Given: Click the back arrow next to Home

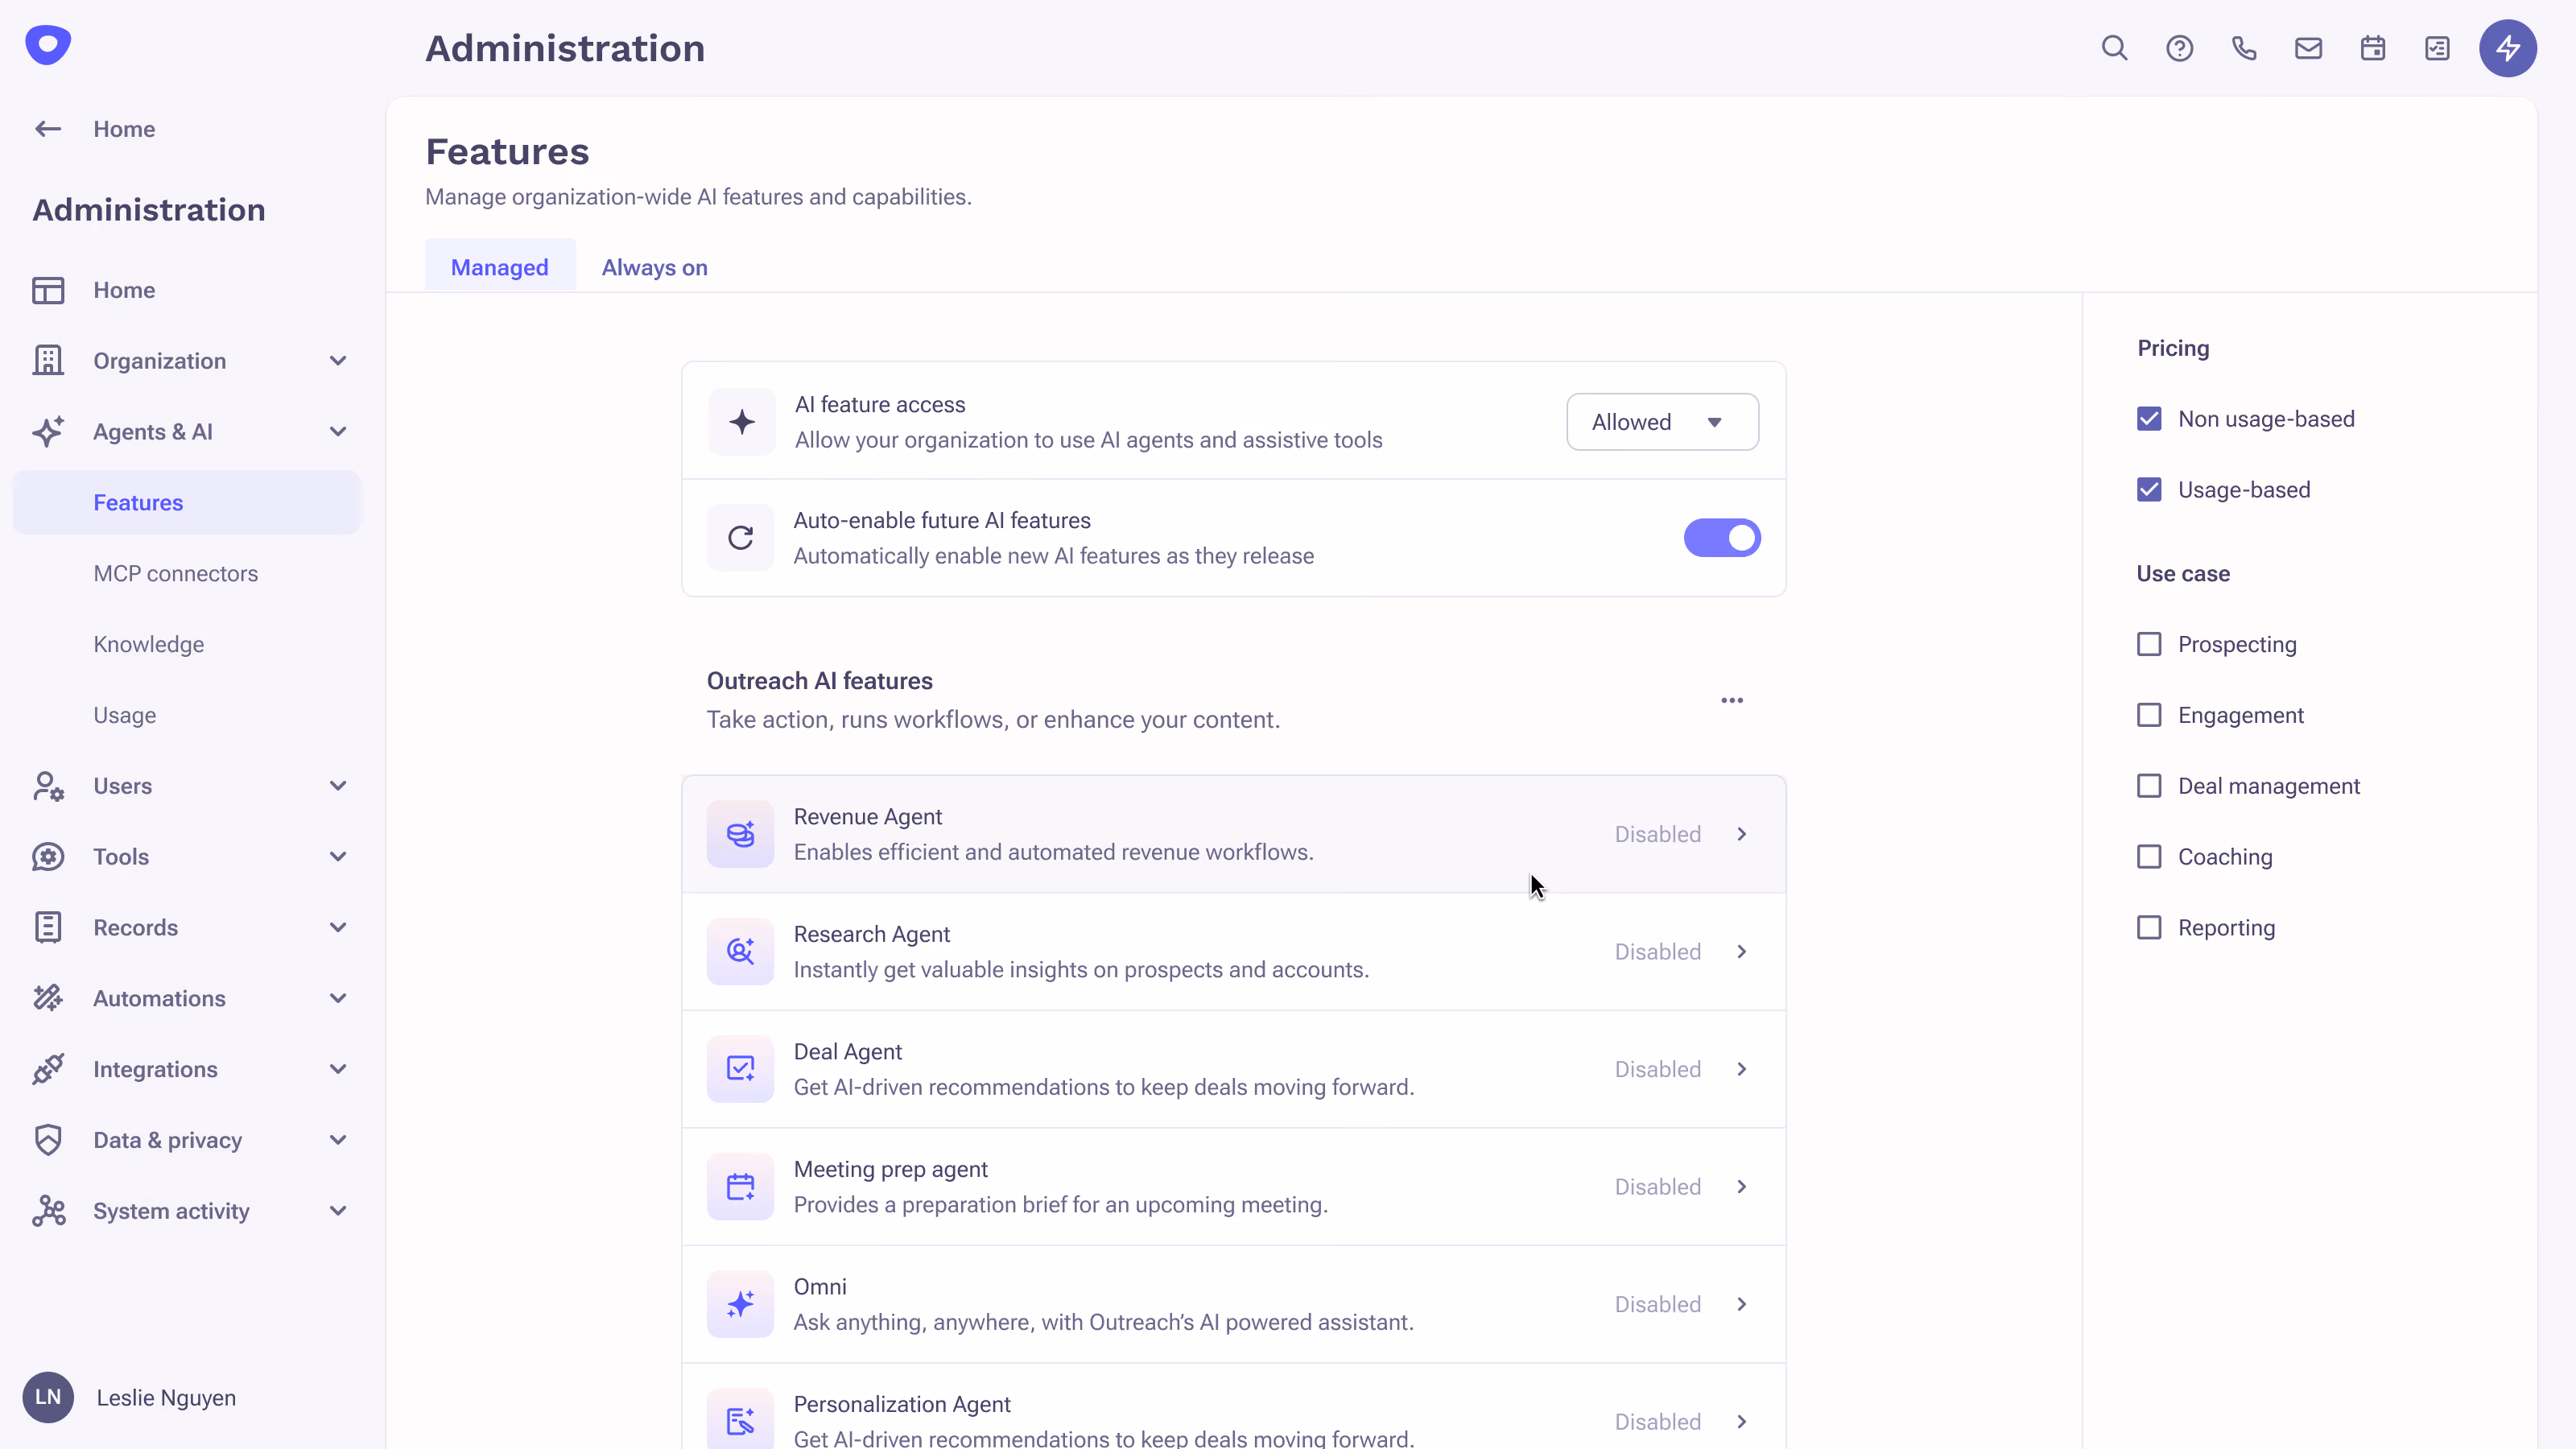Looking at the screenshot, I should coord(48,129).
